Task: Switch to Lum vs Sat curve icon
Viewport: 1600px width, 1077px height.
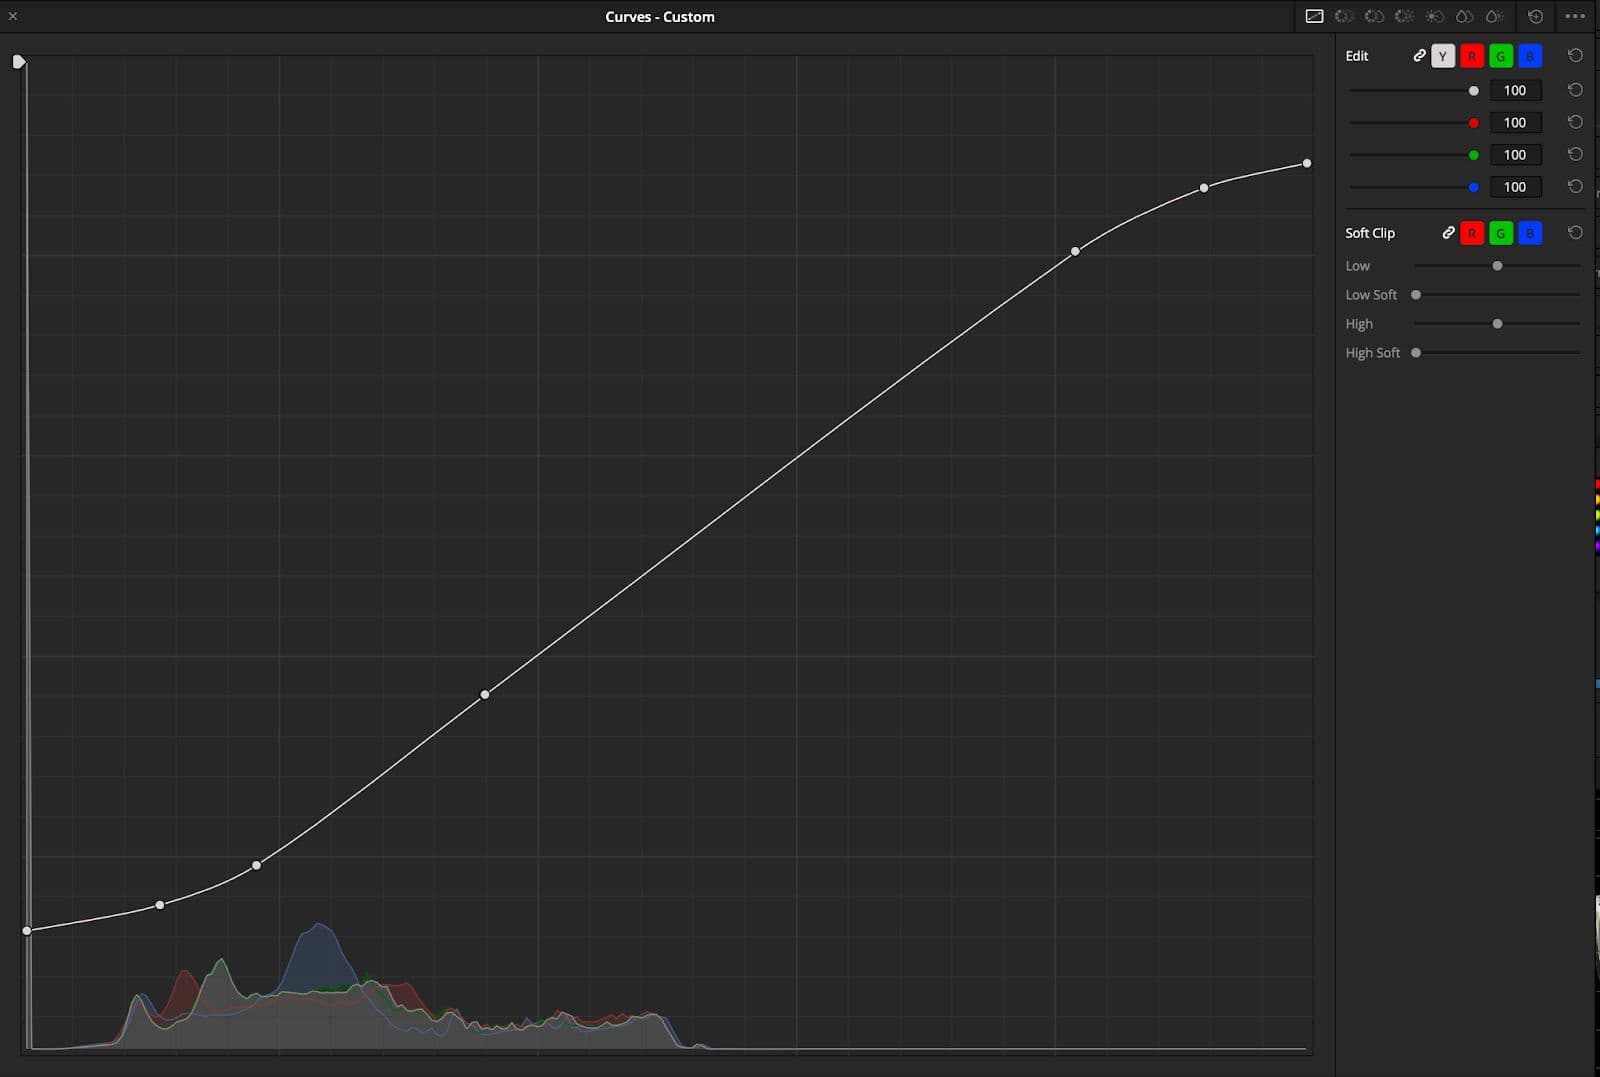Action: [1434, 17]
